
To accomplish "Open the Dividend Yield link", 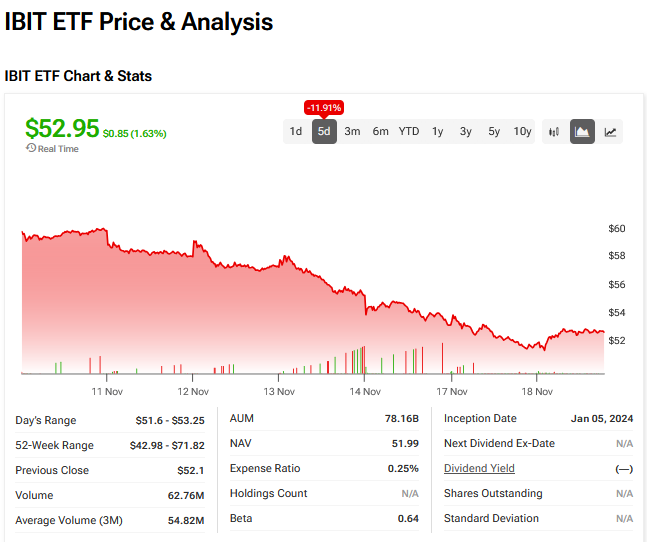I will coord(479,468).
